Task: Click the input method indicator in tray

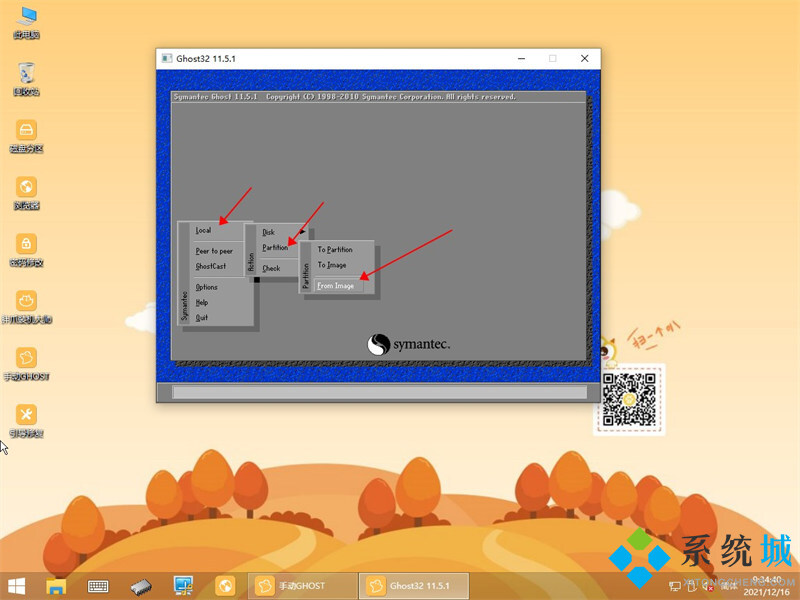Action: coord(728,586)
